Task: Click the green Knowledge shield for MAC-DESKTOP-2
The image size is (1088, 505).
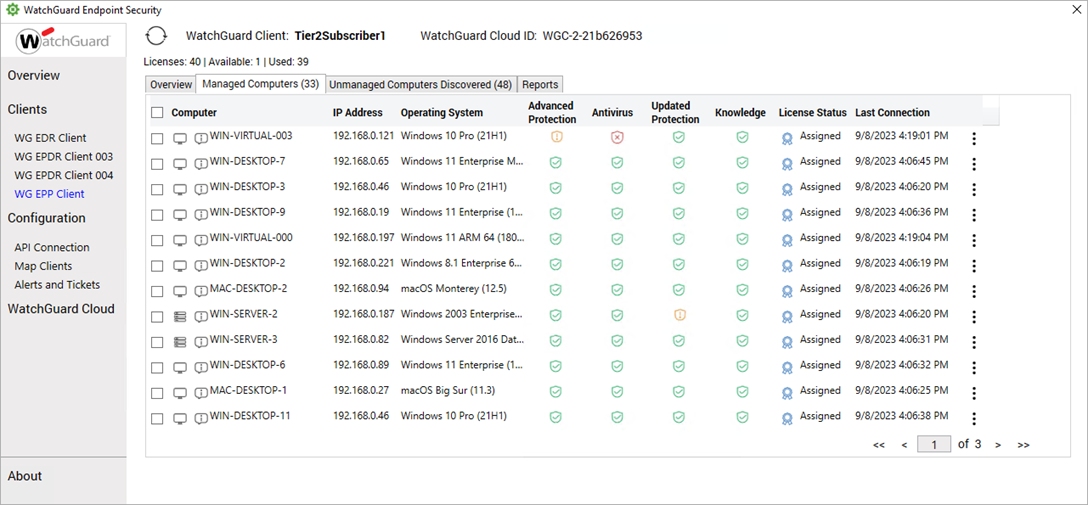Action: (742, 290)
